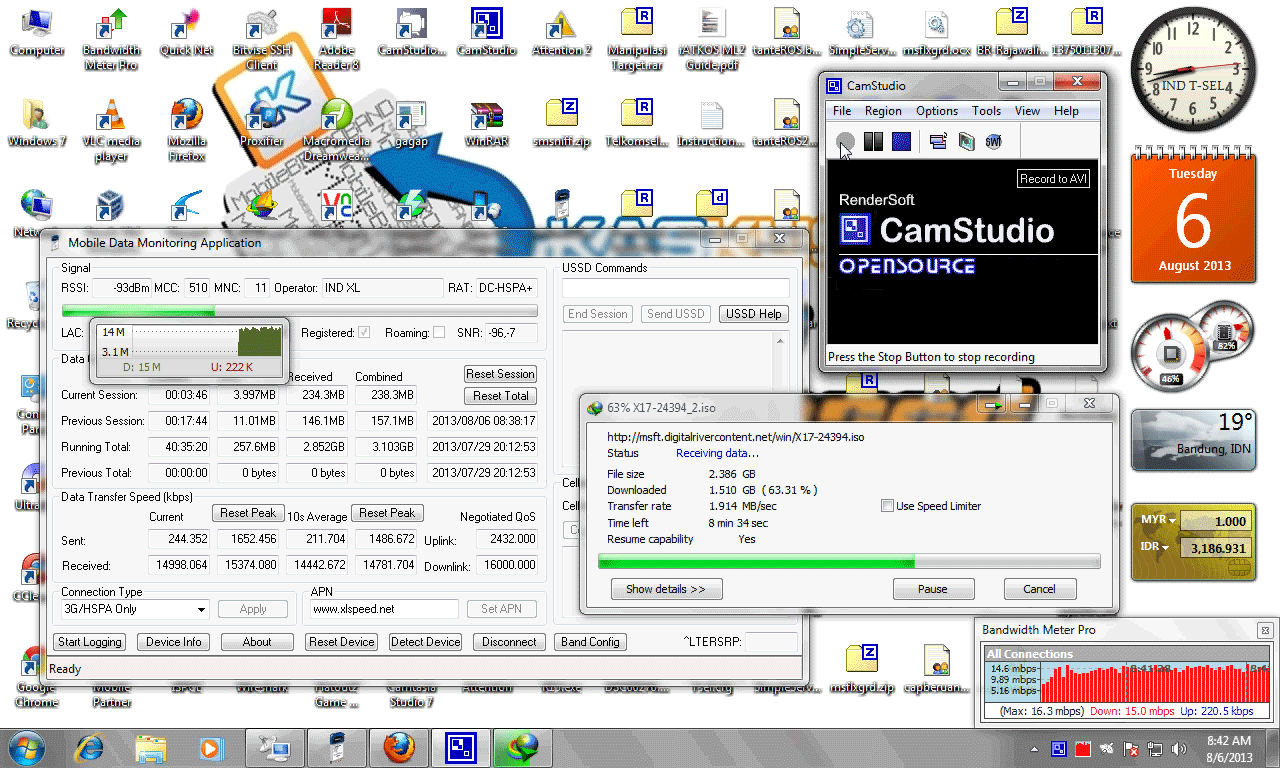Launch Mozilla Firefox from the taskbar
Screen dimensions: 1280x768
point(399,747)
